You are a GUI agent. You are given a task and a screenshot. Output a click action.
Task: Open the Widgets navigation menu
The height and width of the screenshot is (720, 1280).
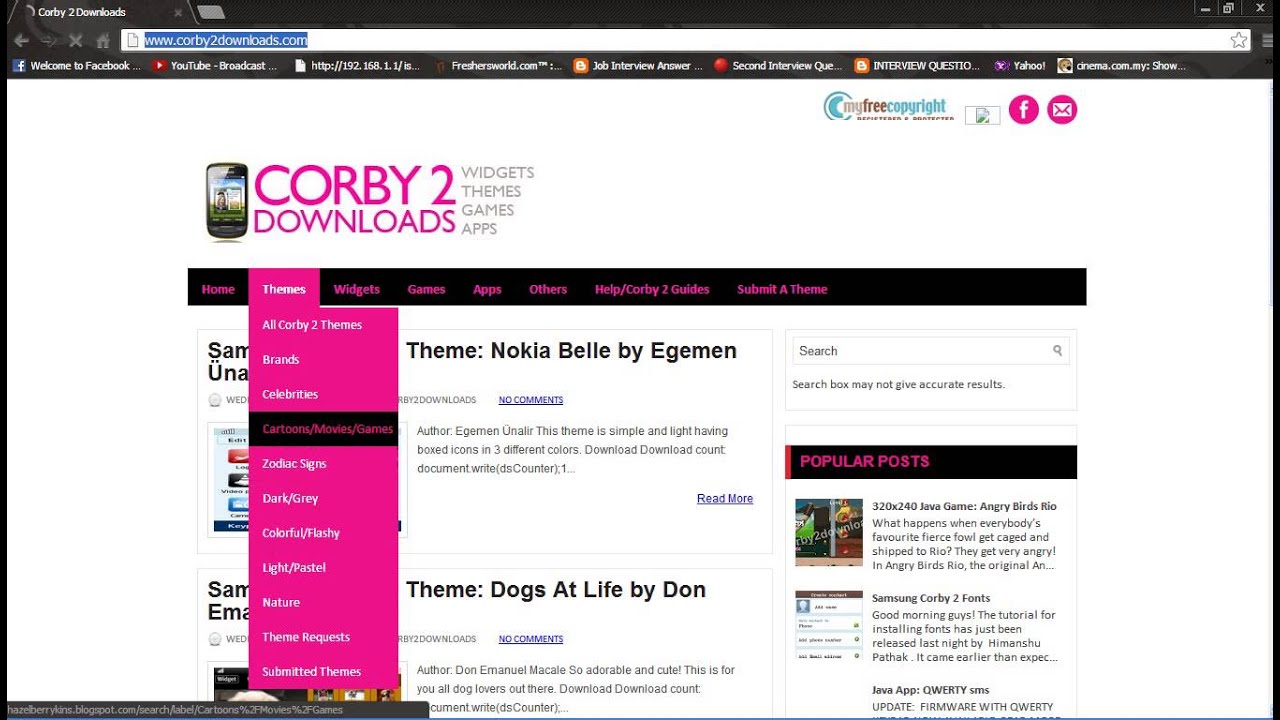click(357, 289)
